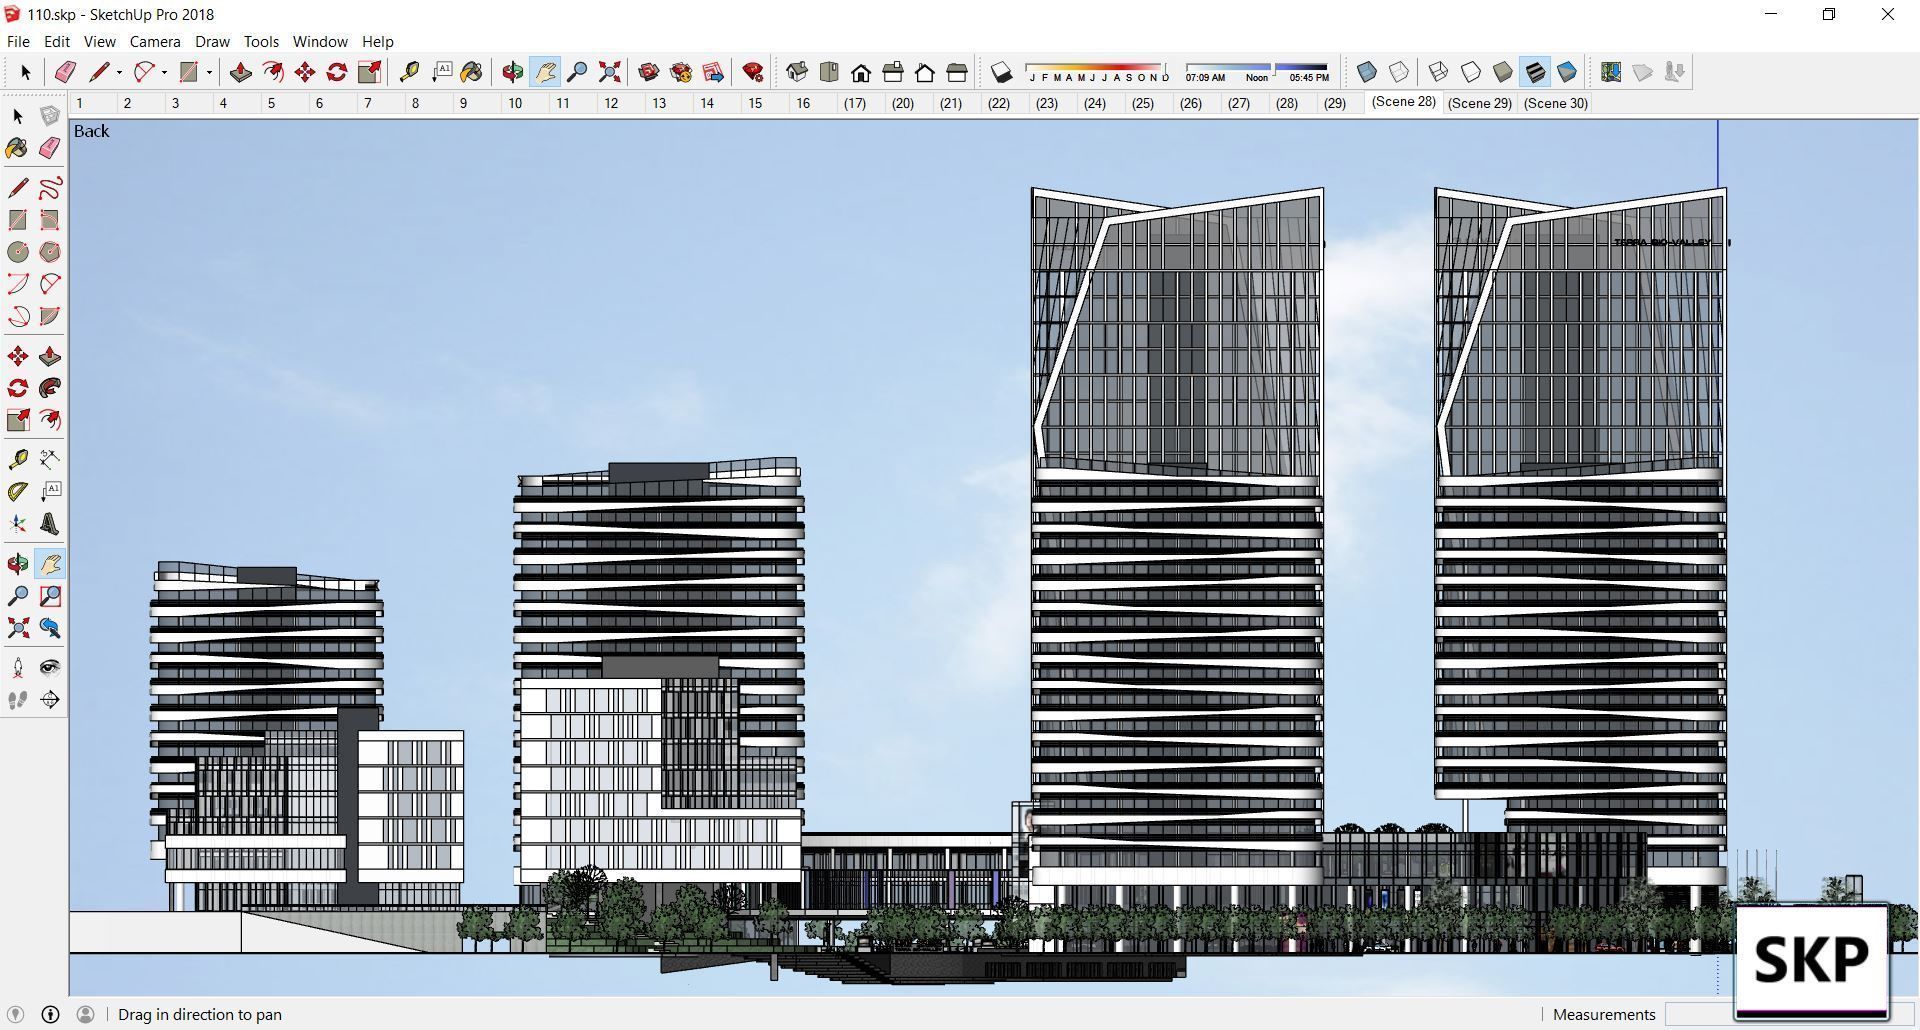
Task: Switch to Front view house icon
Action: coord(861,72)
